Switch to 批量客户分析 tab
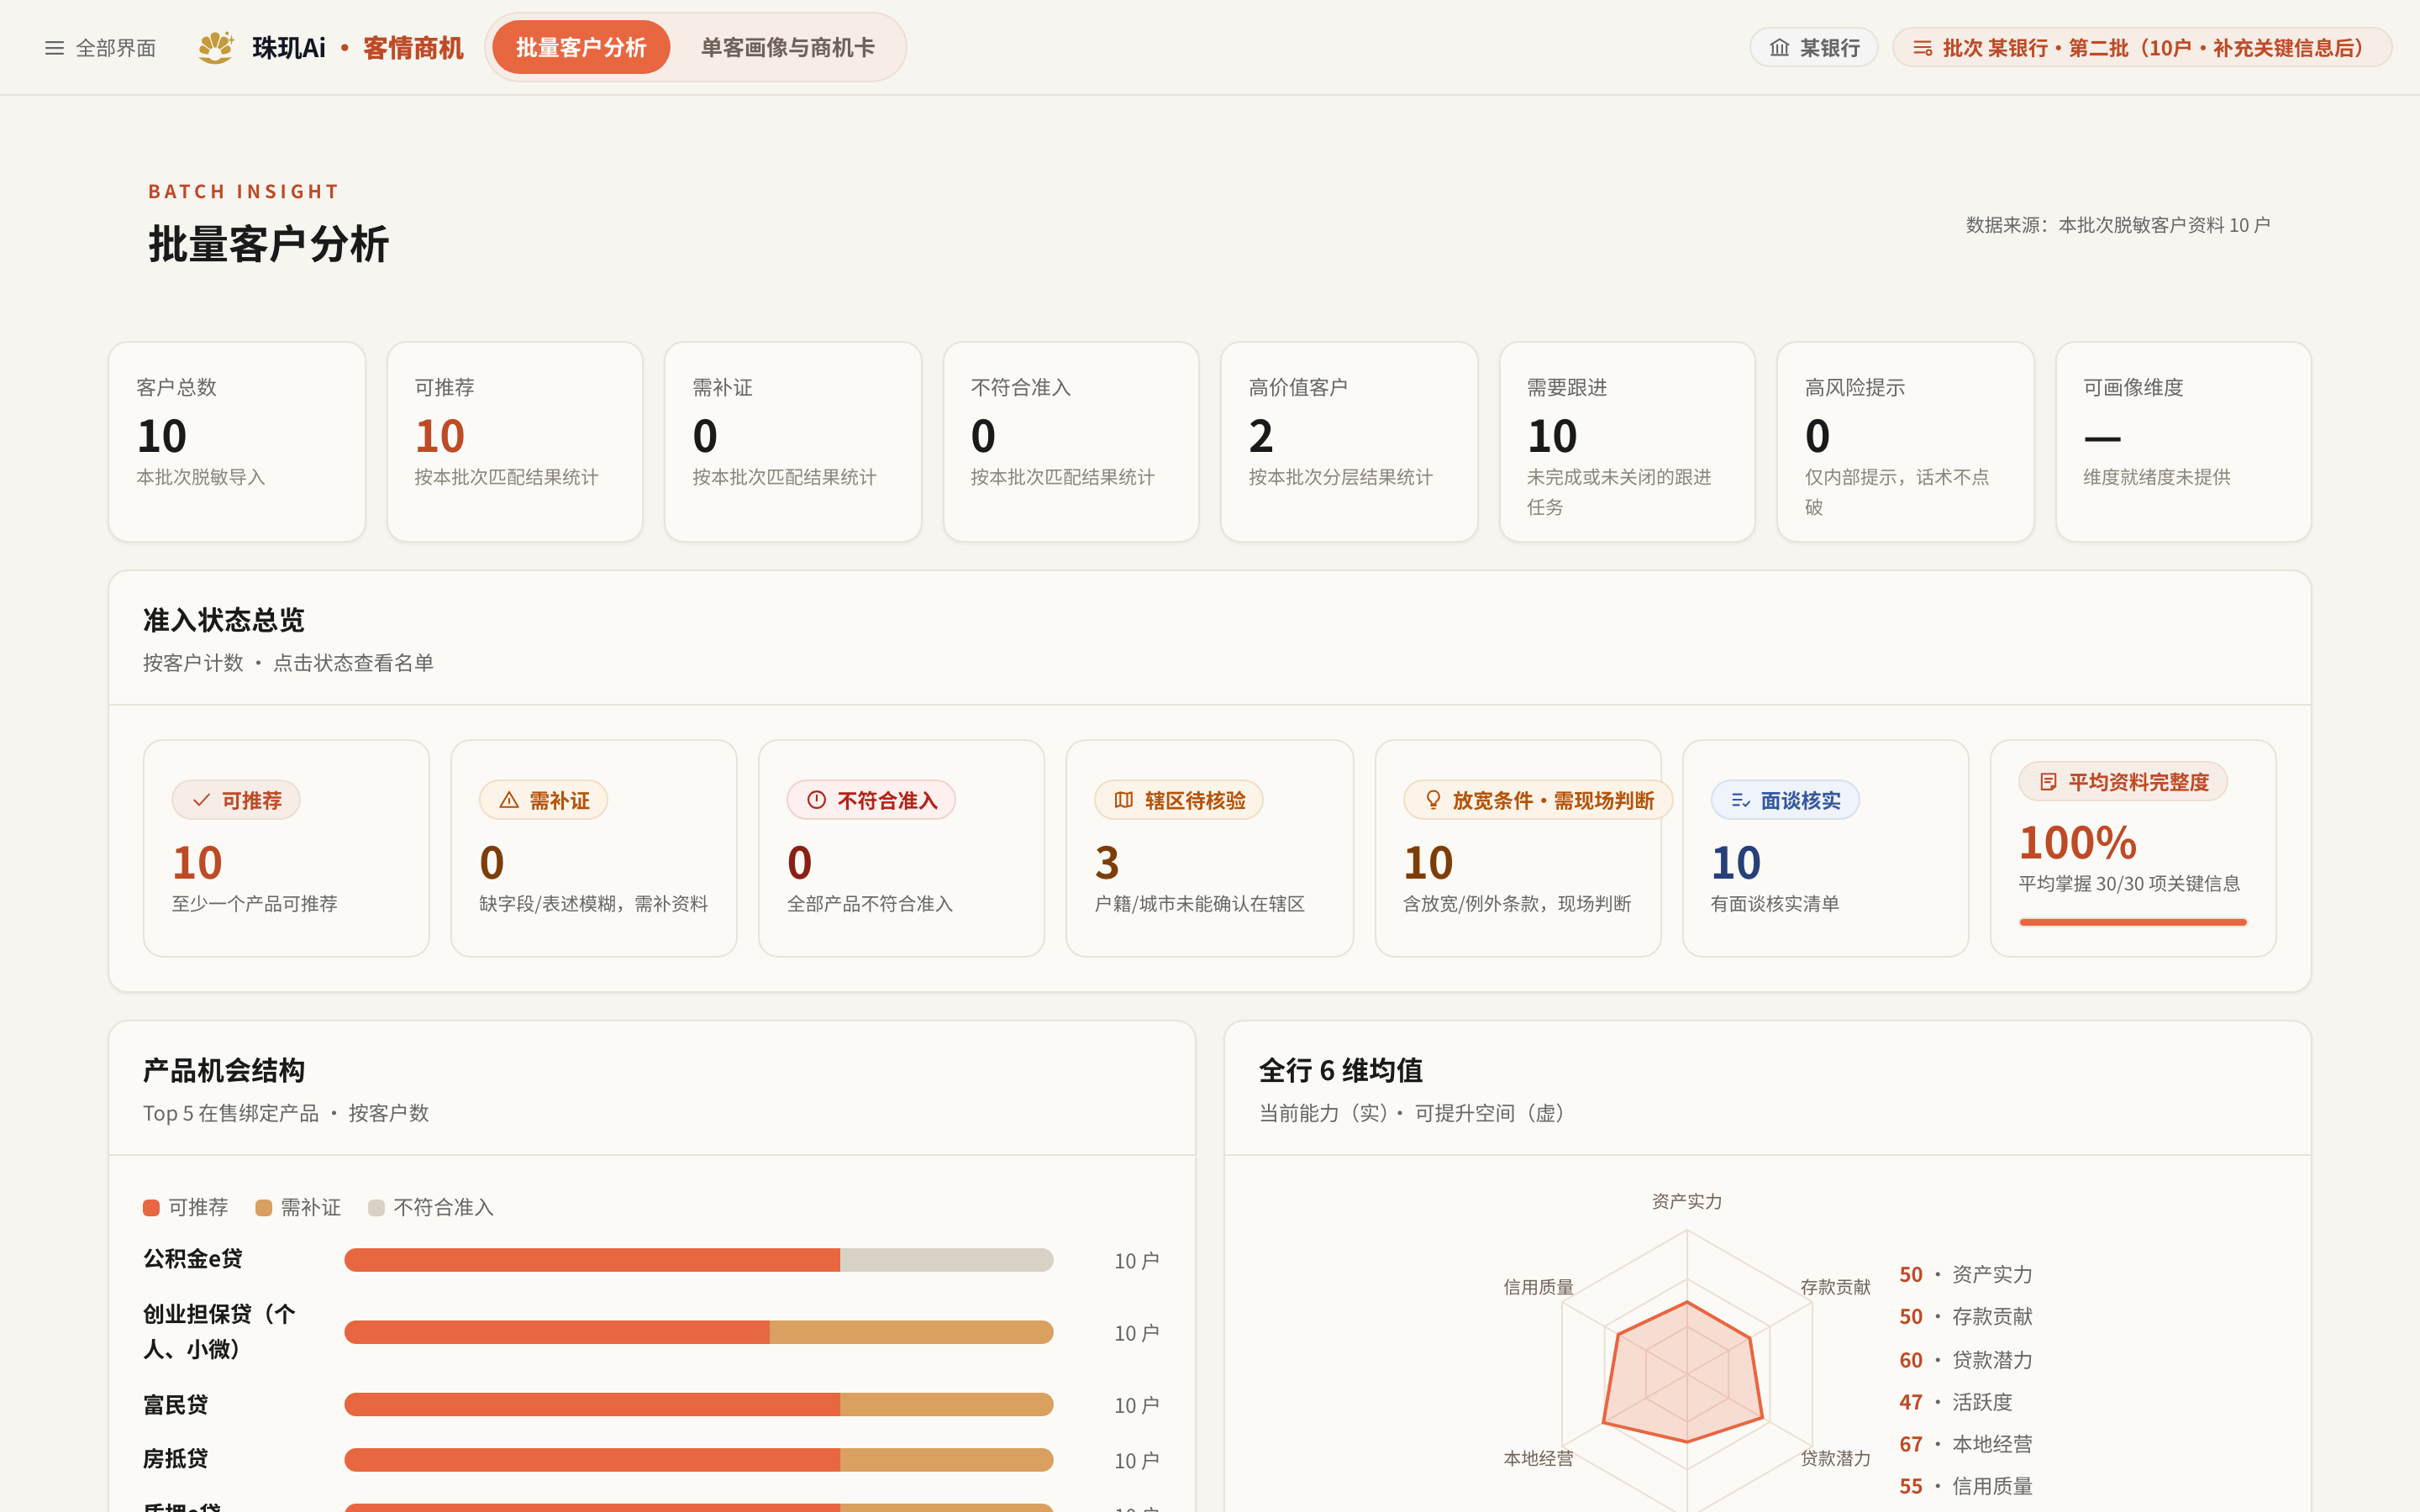2420x1512 pixels. click(581, 47)
